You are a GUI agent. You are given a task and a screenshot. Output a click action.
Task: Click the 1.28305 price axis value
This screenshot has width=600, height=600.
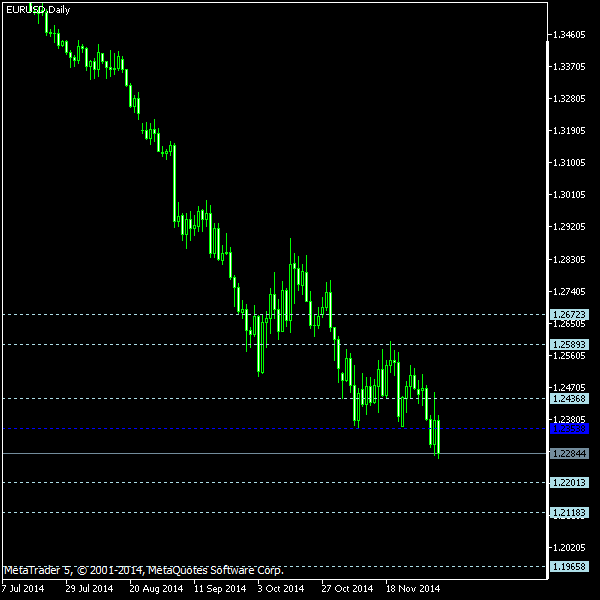pyautogui.click(x=569, y=260)
